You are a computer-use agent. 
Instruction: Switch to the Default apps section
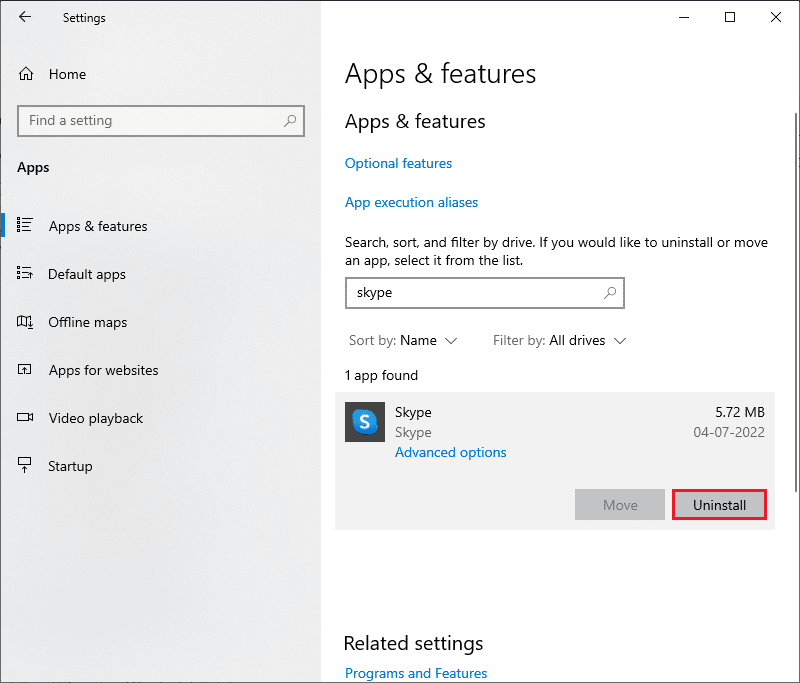pyautogui.click(x=87, y=274)
